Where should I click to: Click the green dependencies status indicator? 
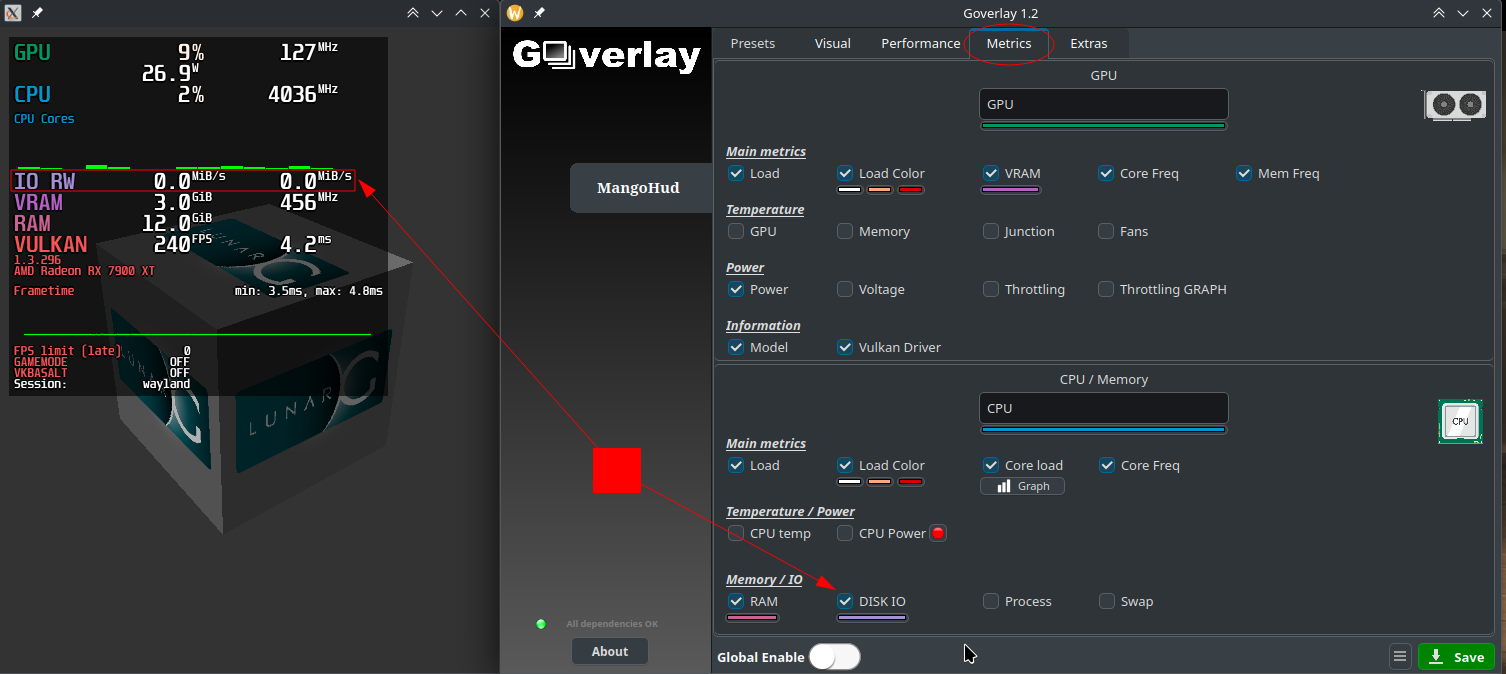pos(541,624)
